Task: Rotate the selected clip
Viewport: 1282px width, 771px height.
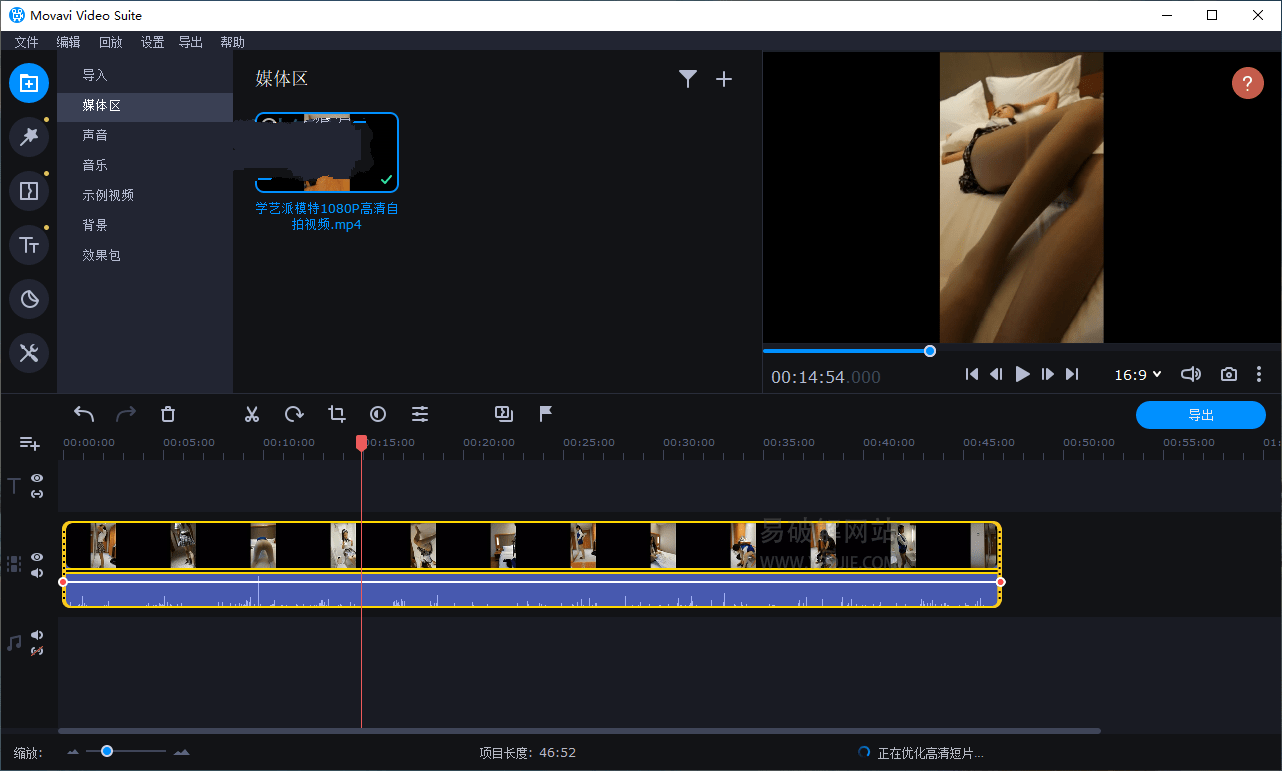Action: 294,414
